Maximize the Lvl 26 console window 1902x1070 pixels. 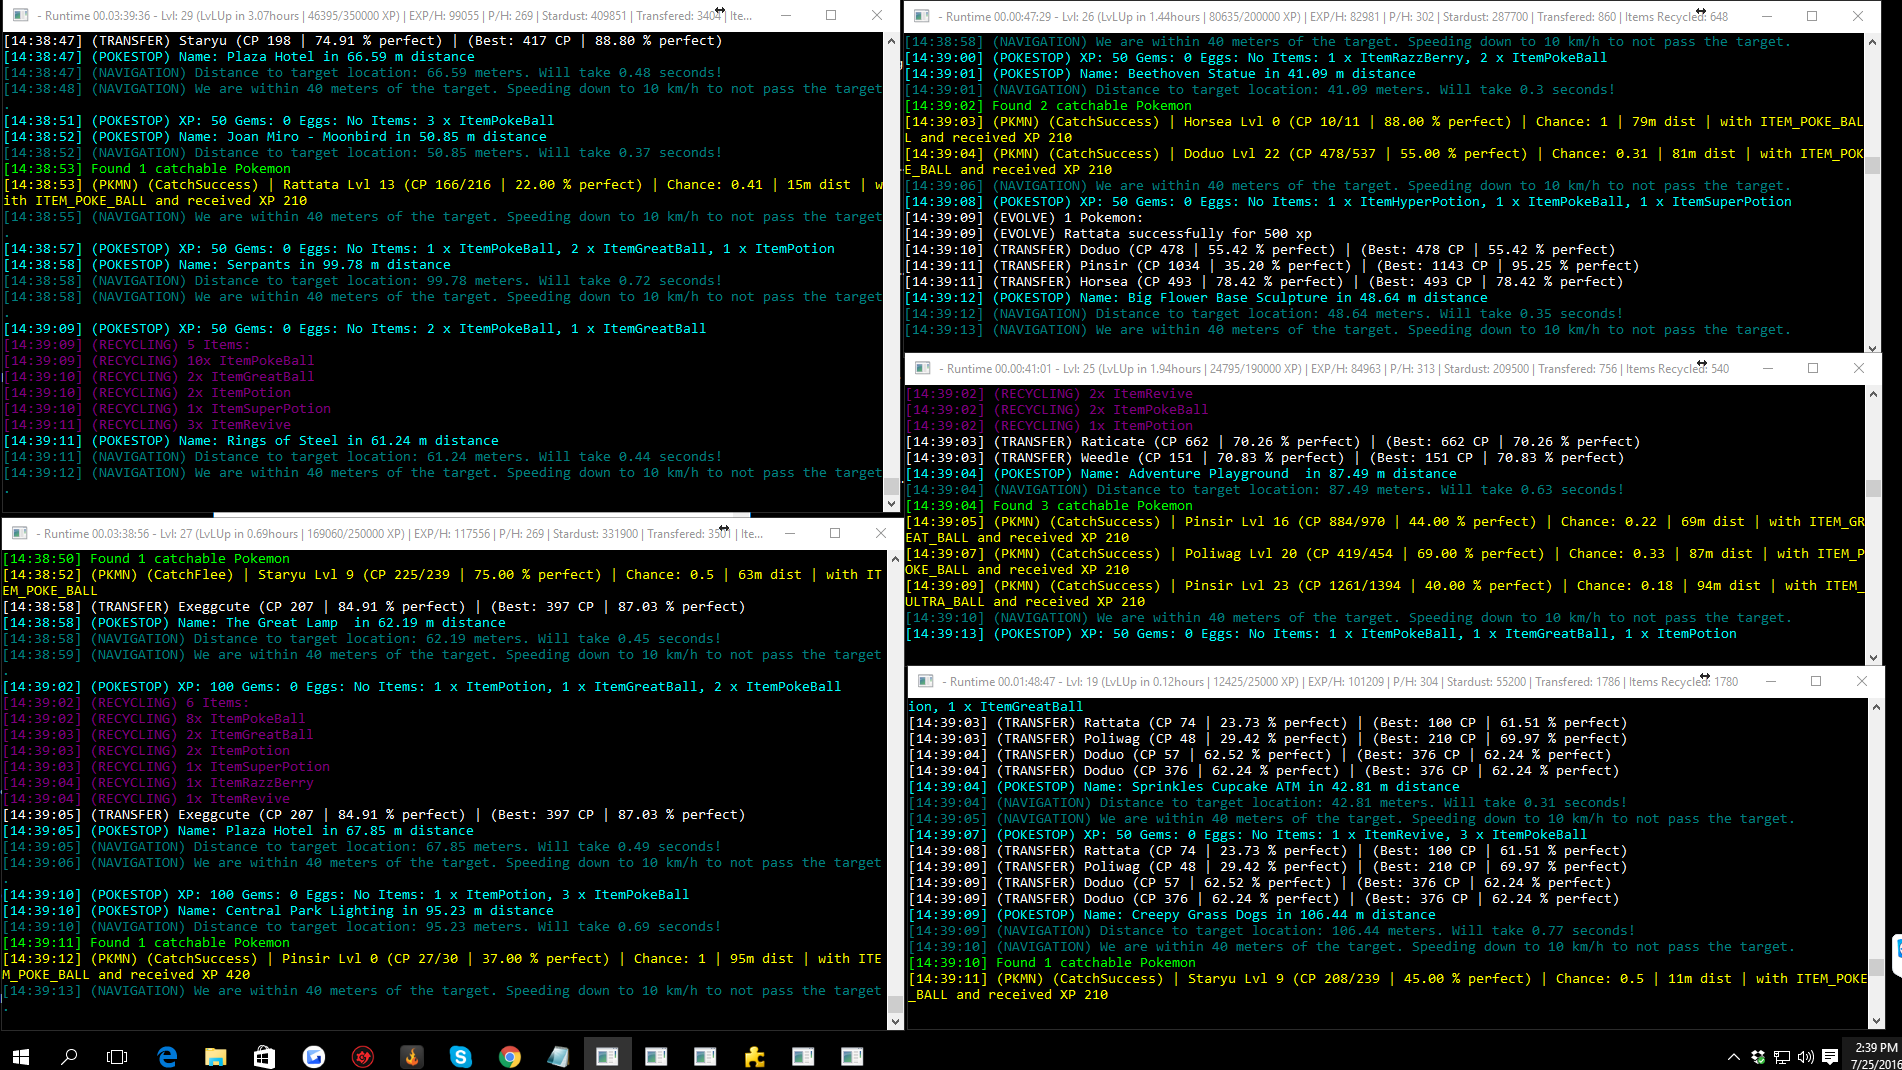tap(1812, 16)
